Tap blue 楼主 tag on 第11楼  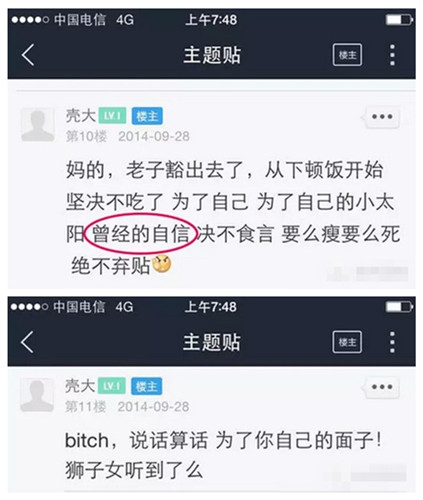[146, 386]
